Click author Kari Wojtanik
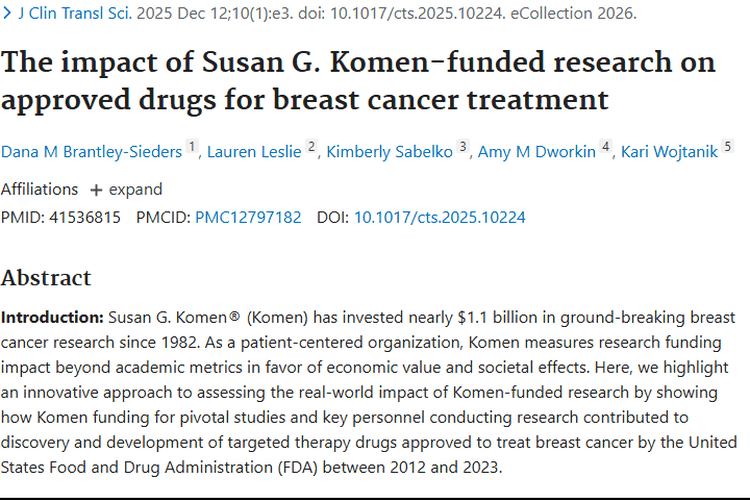The height and width of the screenshot is (500, 750). (x=669, y=152)
